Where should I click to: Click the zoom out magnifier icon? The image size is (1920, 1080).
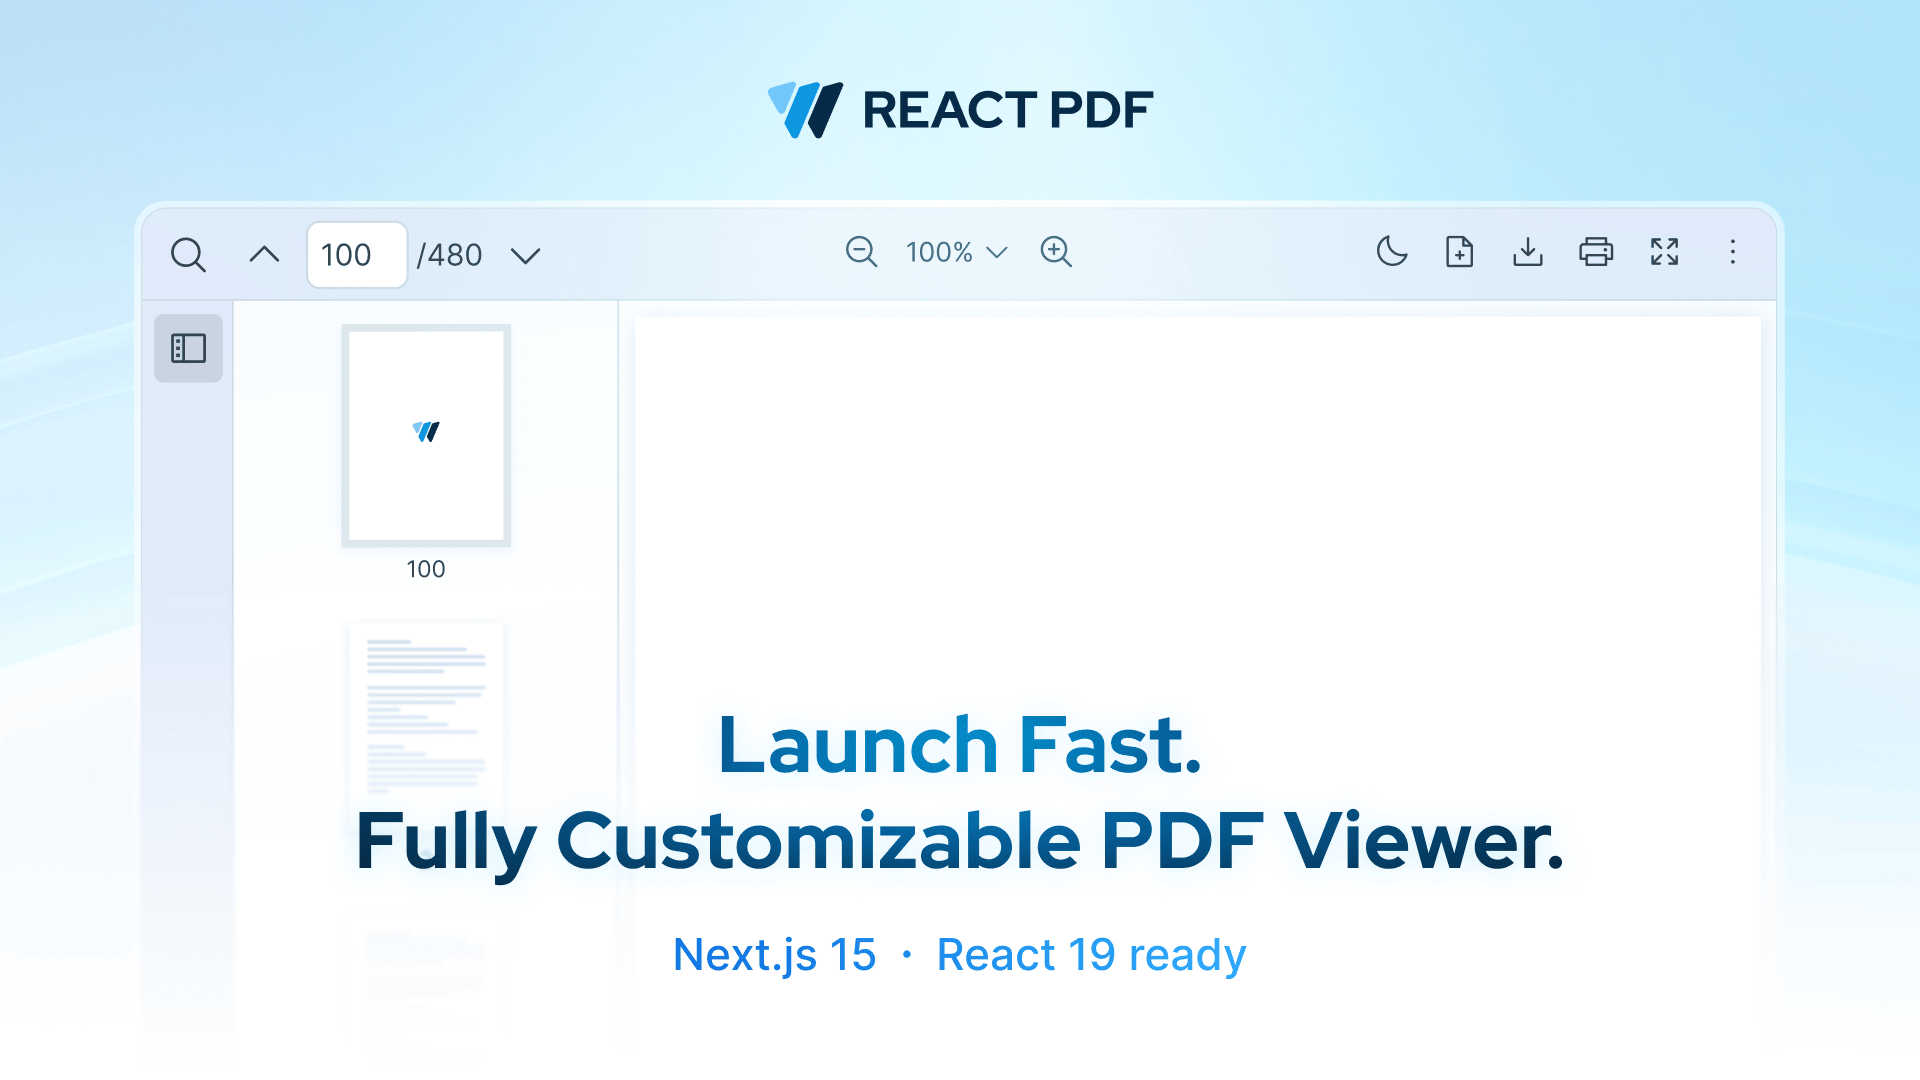[861, 252]
